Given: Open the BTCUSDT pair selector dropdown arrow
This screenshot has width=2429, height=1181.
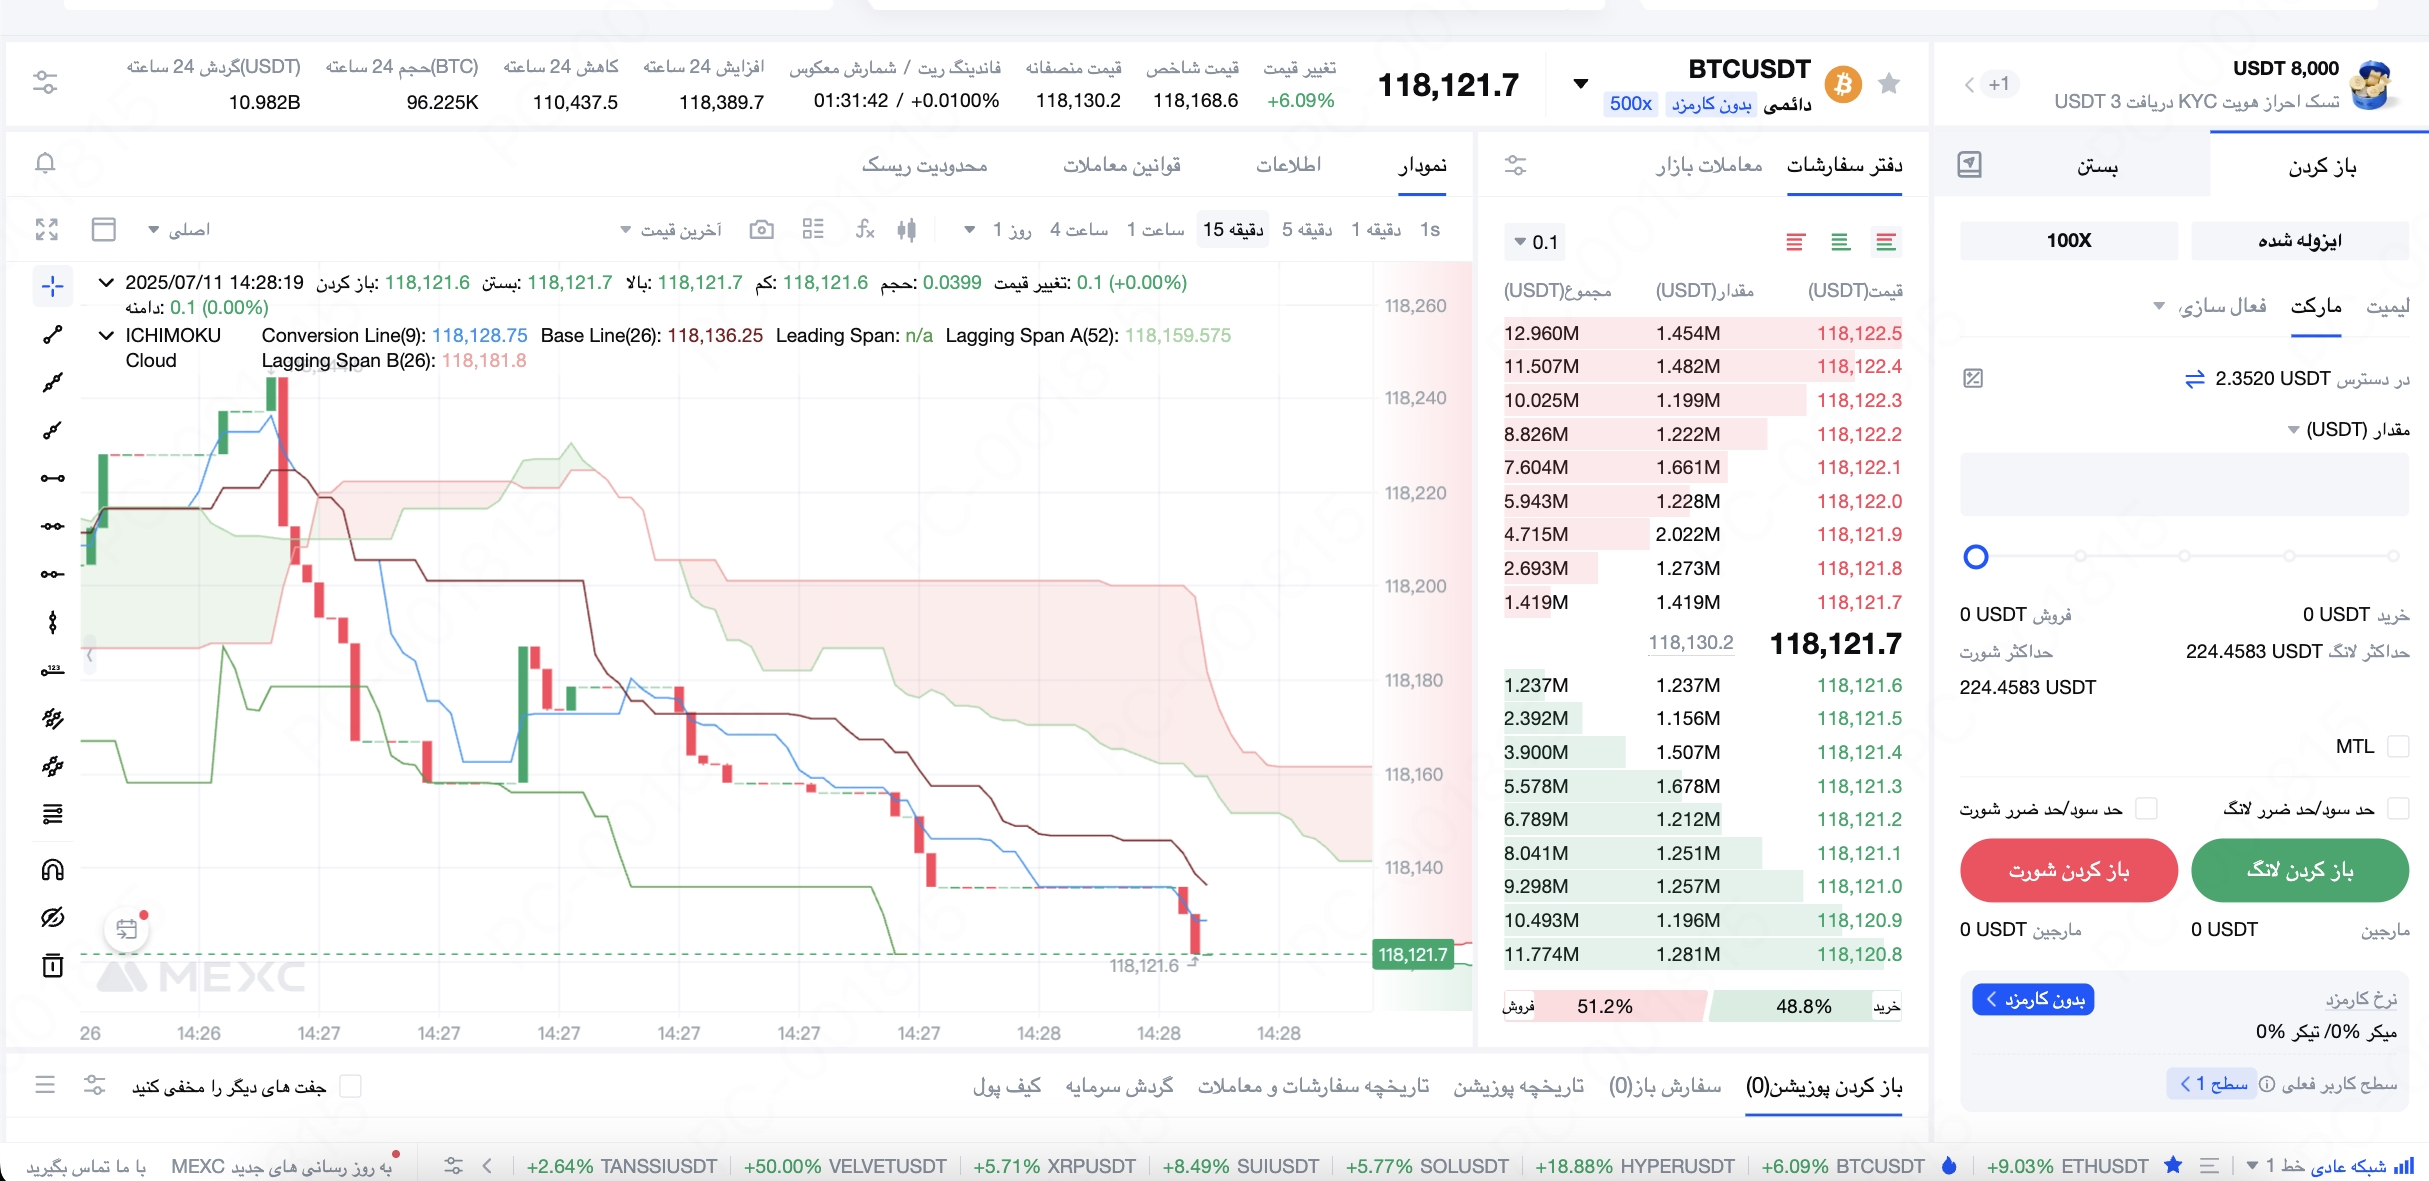Looking at the screenshot, I should [1580, 84].
